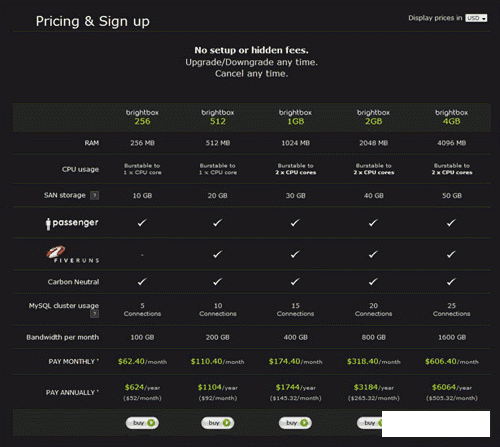Click the SAN storage help question mark
The height and width of the screenshot is (447, 500).
[95, 195]
